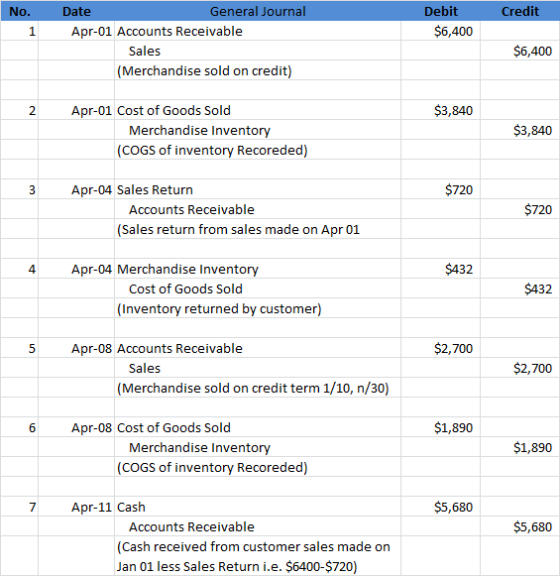The image size is (560, 576).
Task: Click the $2,700 debit cell
Action: [441, 349]
